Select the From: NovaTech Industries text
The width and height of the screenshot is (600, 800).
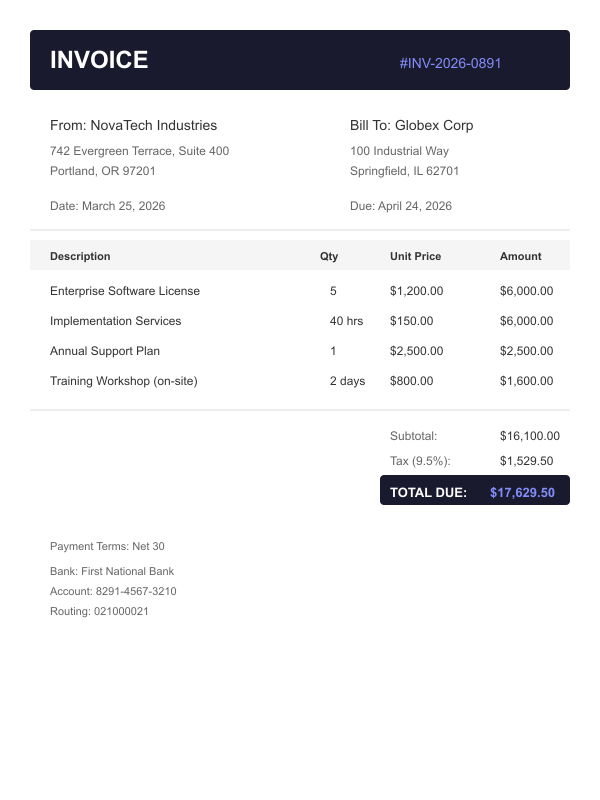[x=133, y=126]
